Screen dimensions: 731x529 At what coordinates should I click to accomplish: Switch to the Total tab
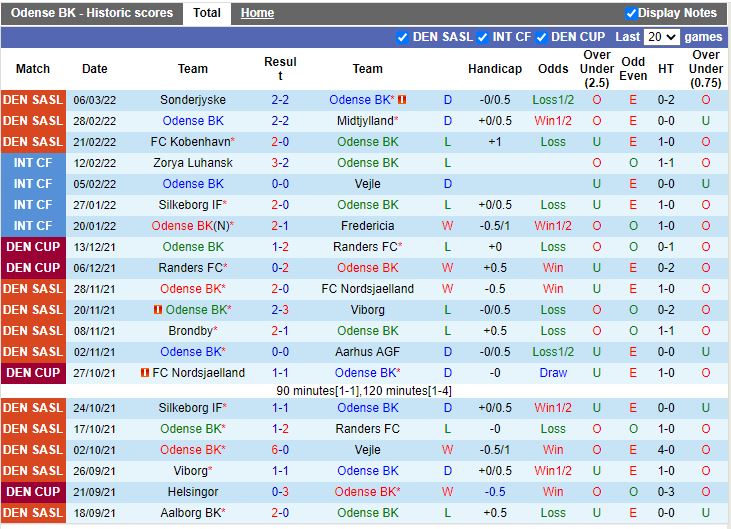tap(207, 13)
